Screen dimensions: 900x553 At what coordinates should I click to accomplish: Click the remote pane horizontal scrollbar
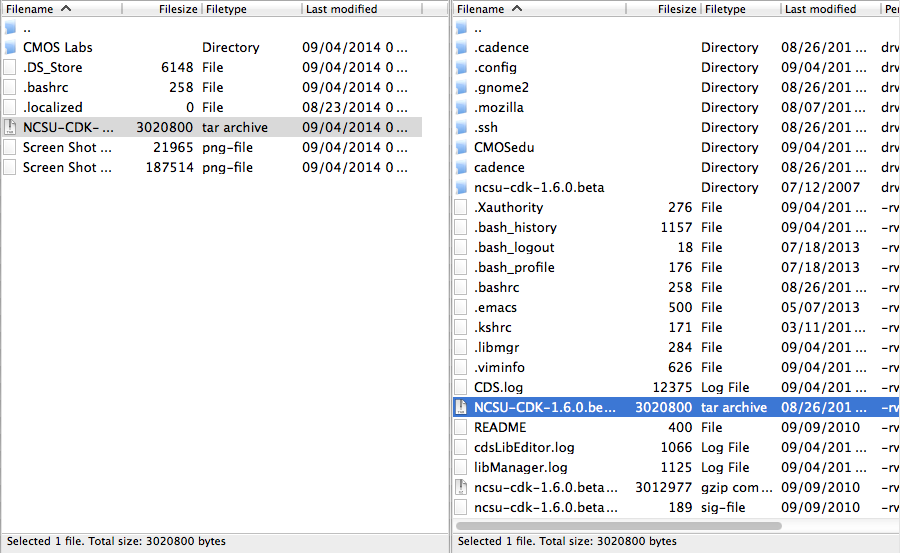[x=619, y=525]
